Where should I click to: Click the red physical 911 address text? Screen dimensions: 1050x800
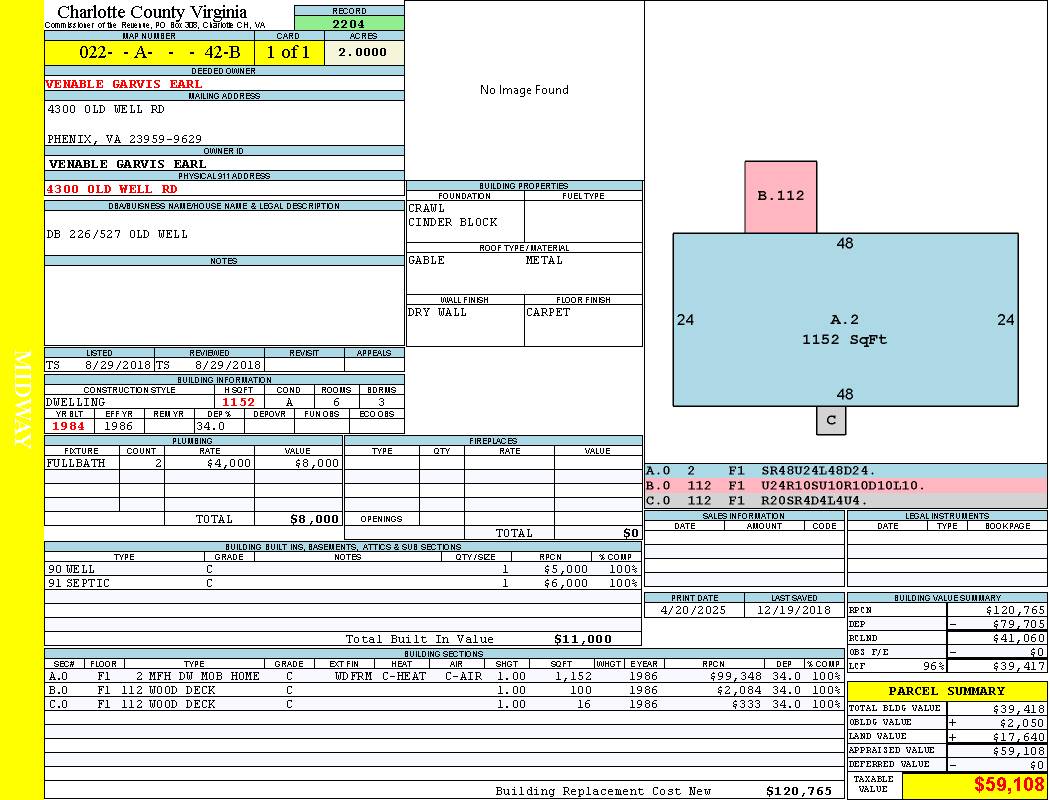(112, 189)
